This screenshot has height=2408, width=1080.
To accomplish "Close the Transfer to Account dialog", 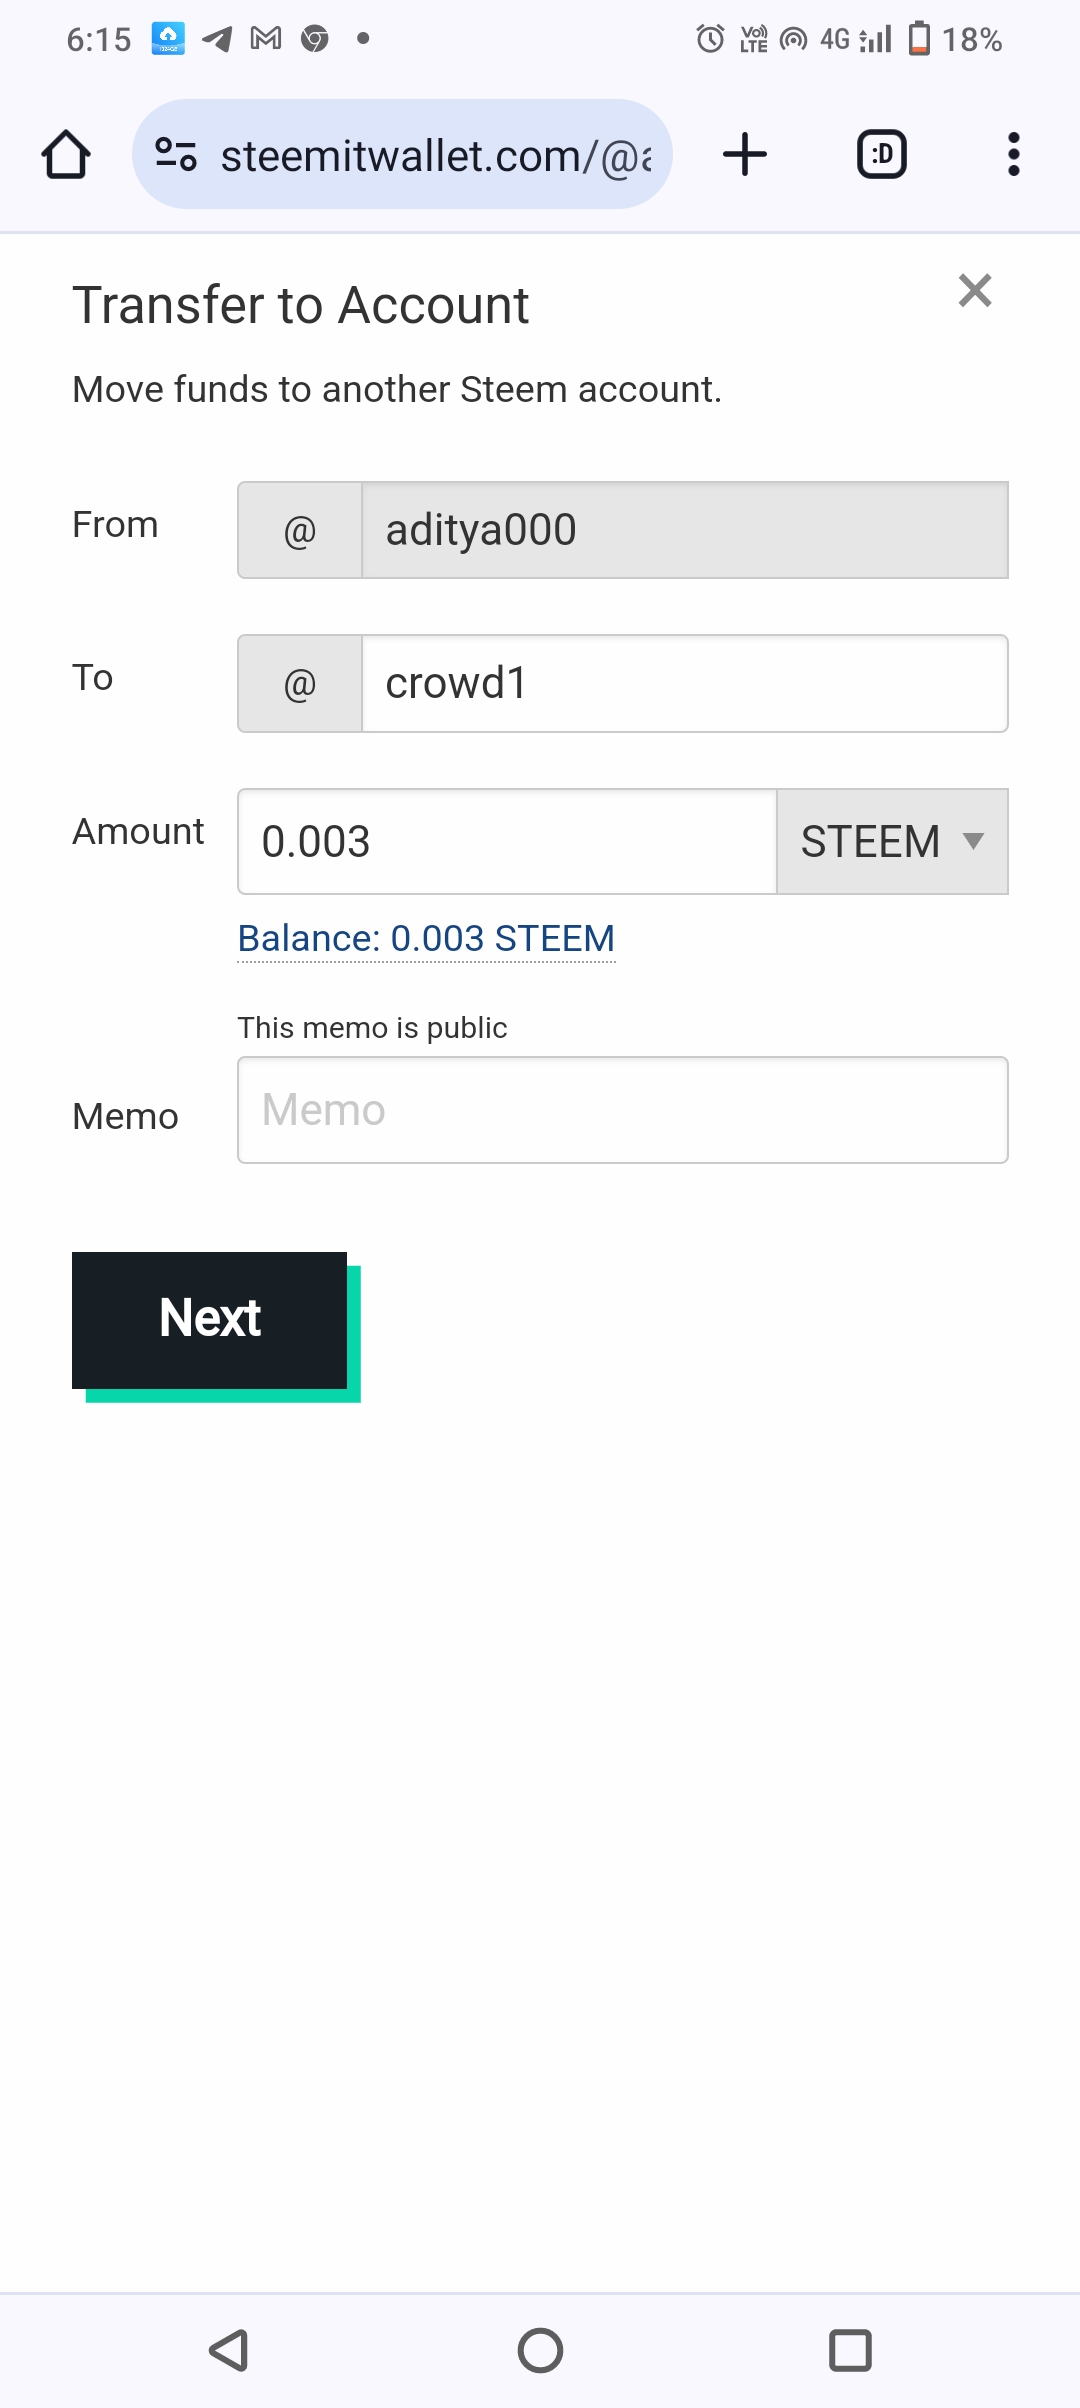I will pyautogui.click(x=974, y=291).
